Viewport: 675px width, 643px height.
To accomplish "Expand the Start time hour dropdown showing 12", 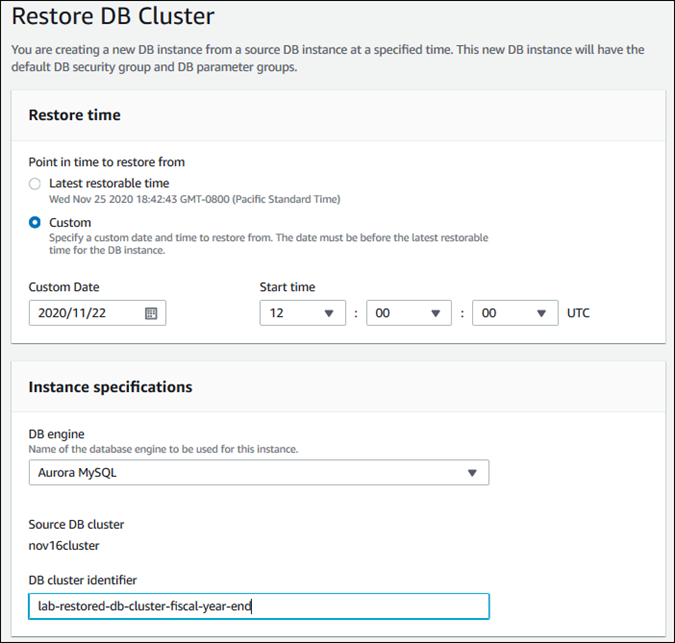I will 302,313.
